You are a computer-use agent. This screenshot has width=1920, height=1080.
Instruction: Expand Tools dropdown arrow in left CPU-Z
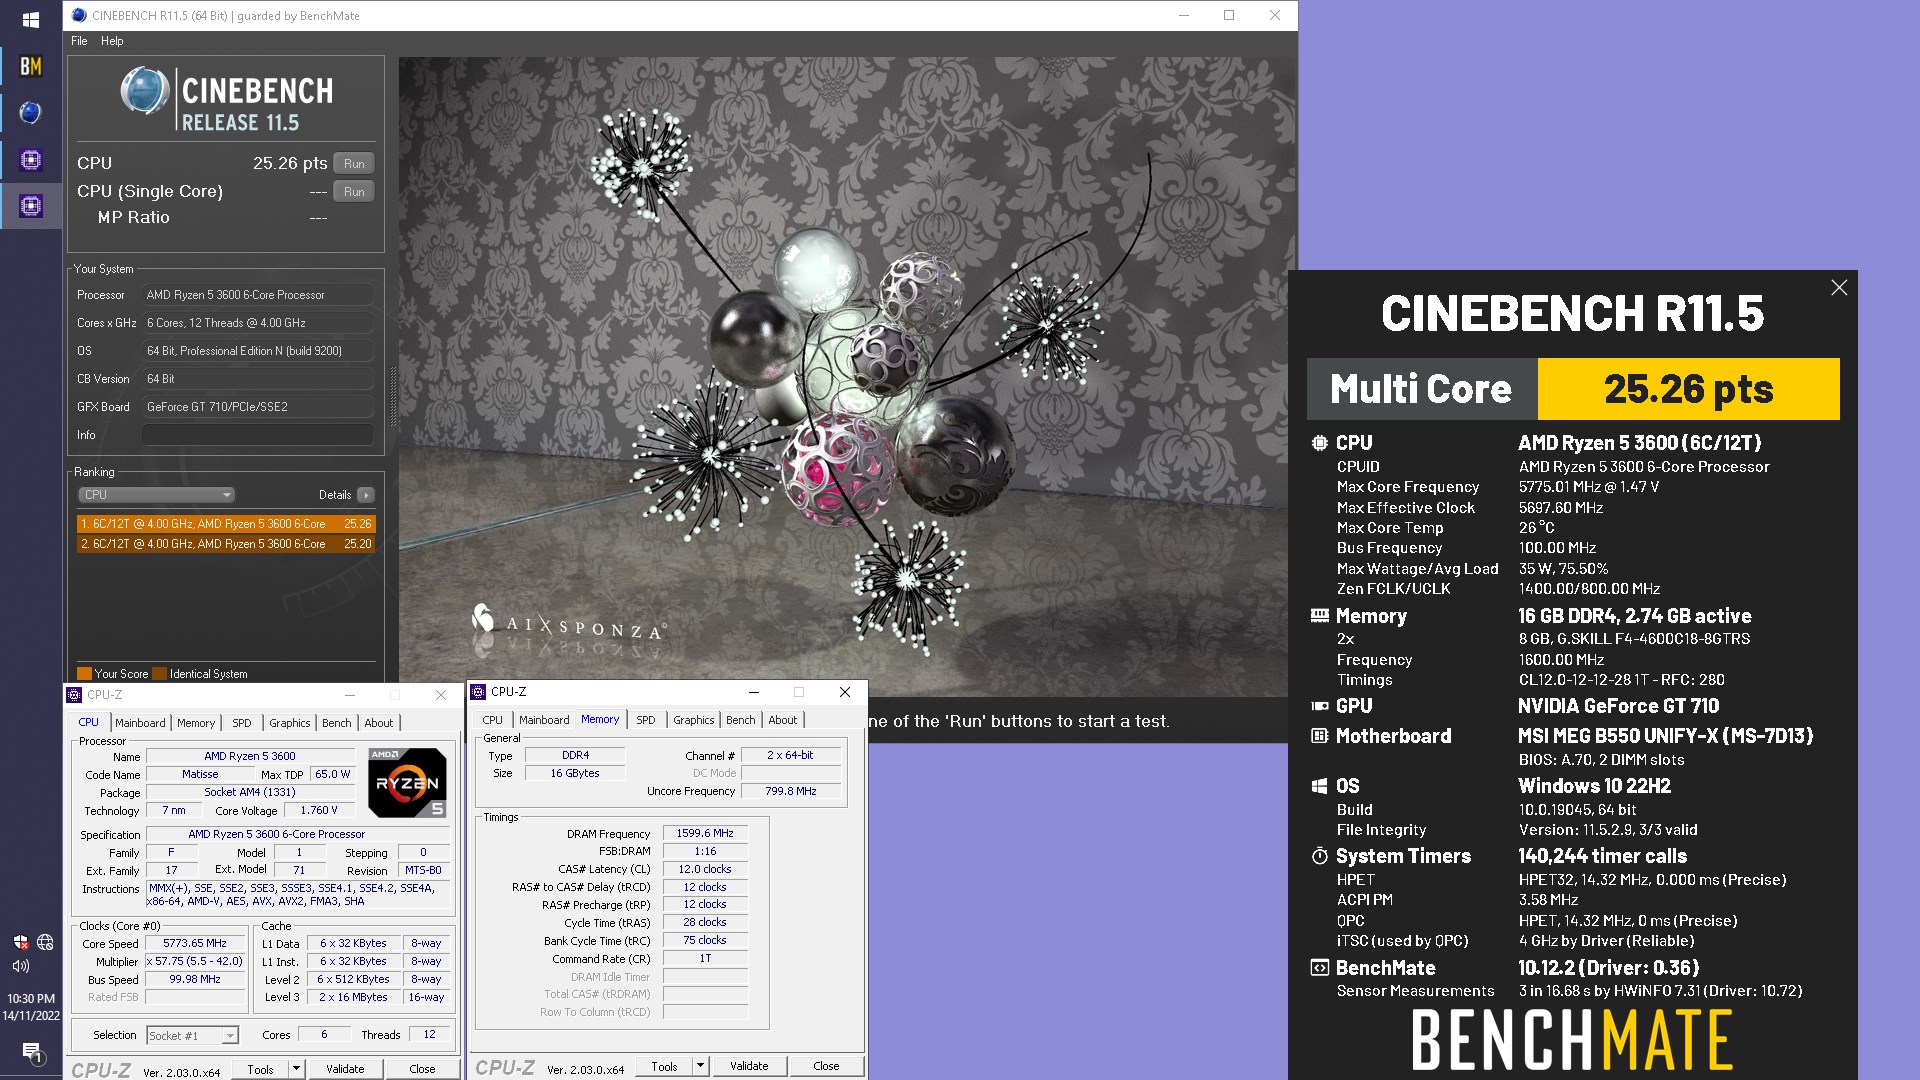[x=296, y=1069]
